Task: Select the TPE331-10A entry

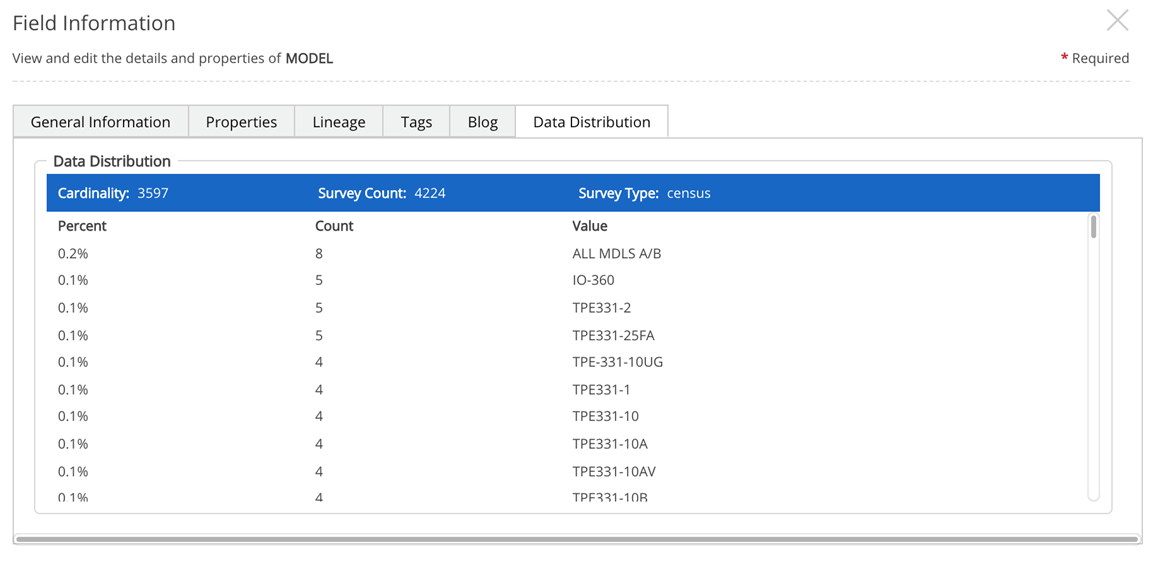Action: click(x=609, y=444)
